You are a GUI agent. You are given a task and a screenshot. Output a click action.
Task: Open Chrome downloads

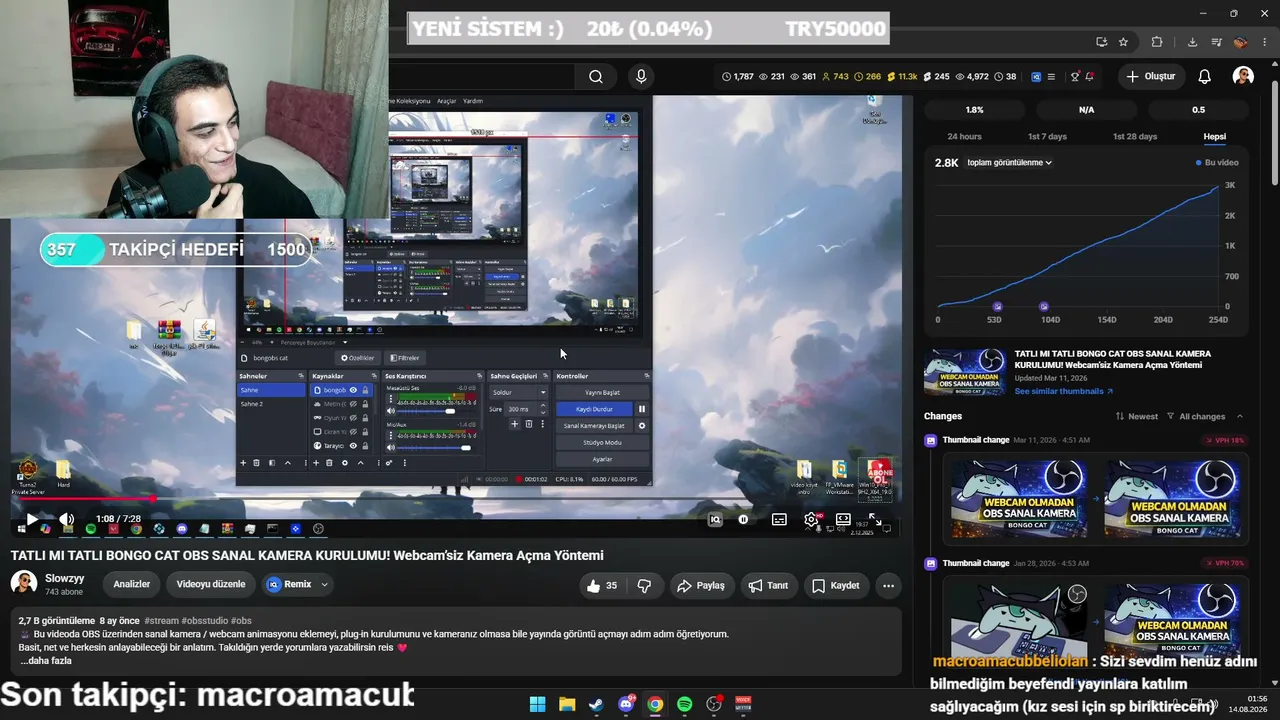1192,42
